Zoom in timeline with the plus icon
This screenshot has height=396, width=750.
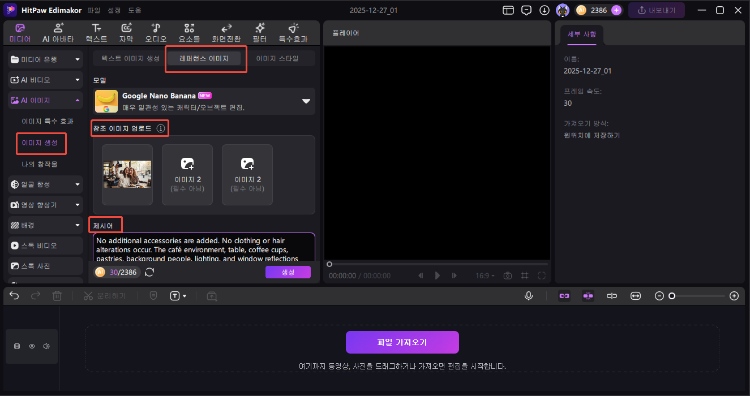tap(734, 296)
